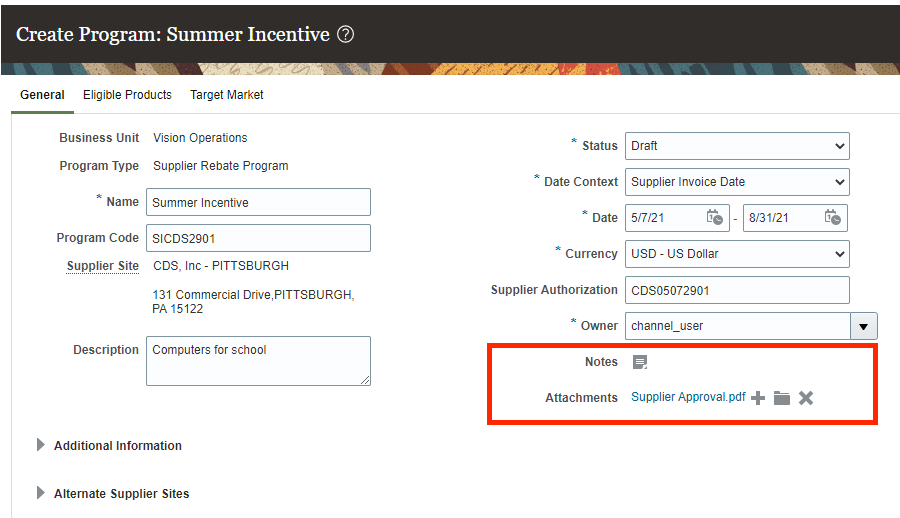Switch to the Target Market tab
Viewport: 900px width, 518px height.
(227, 95)
